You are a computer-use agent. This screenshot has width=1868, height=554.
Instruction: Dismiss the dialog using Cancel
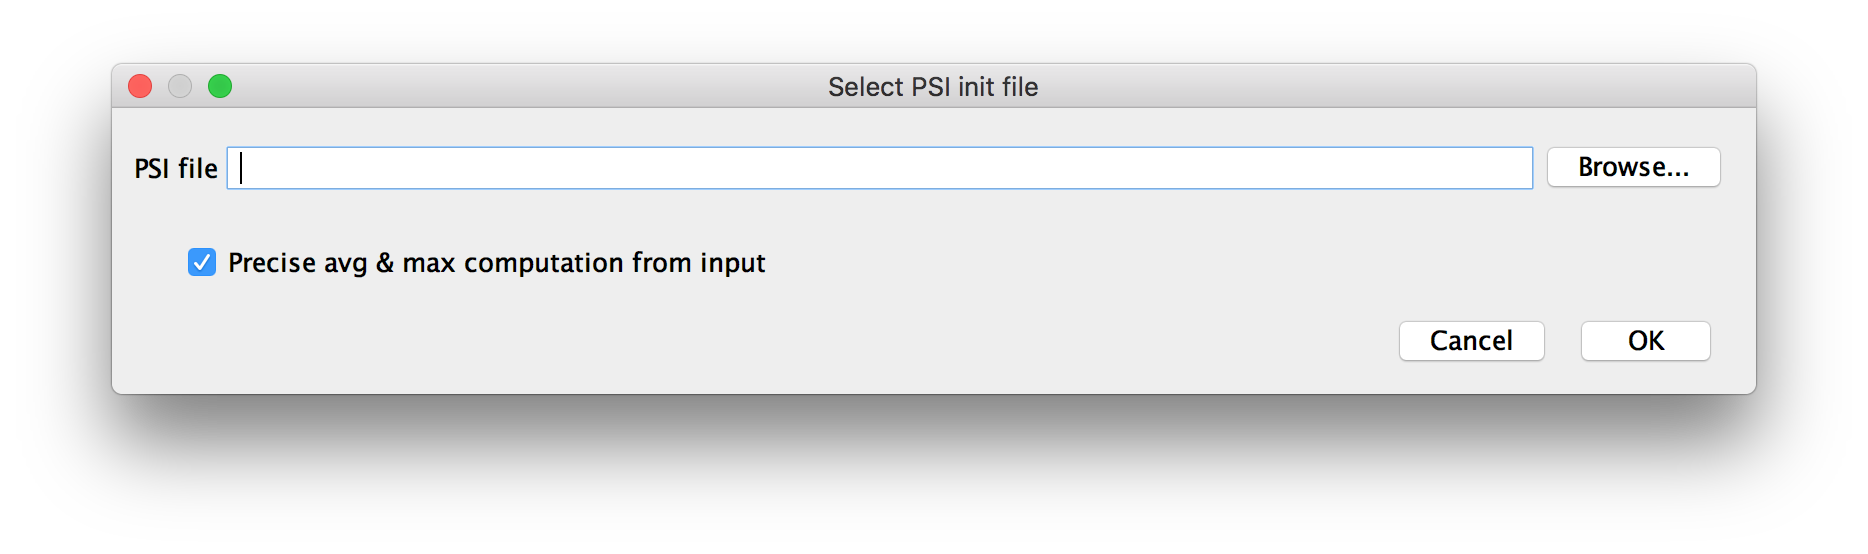click(x=1471, y=341)
